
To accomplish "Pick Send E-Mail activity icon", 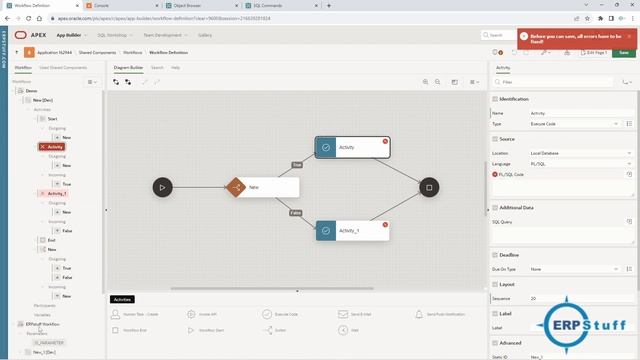I will tap(343, 314).
